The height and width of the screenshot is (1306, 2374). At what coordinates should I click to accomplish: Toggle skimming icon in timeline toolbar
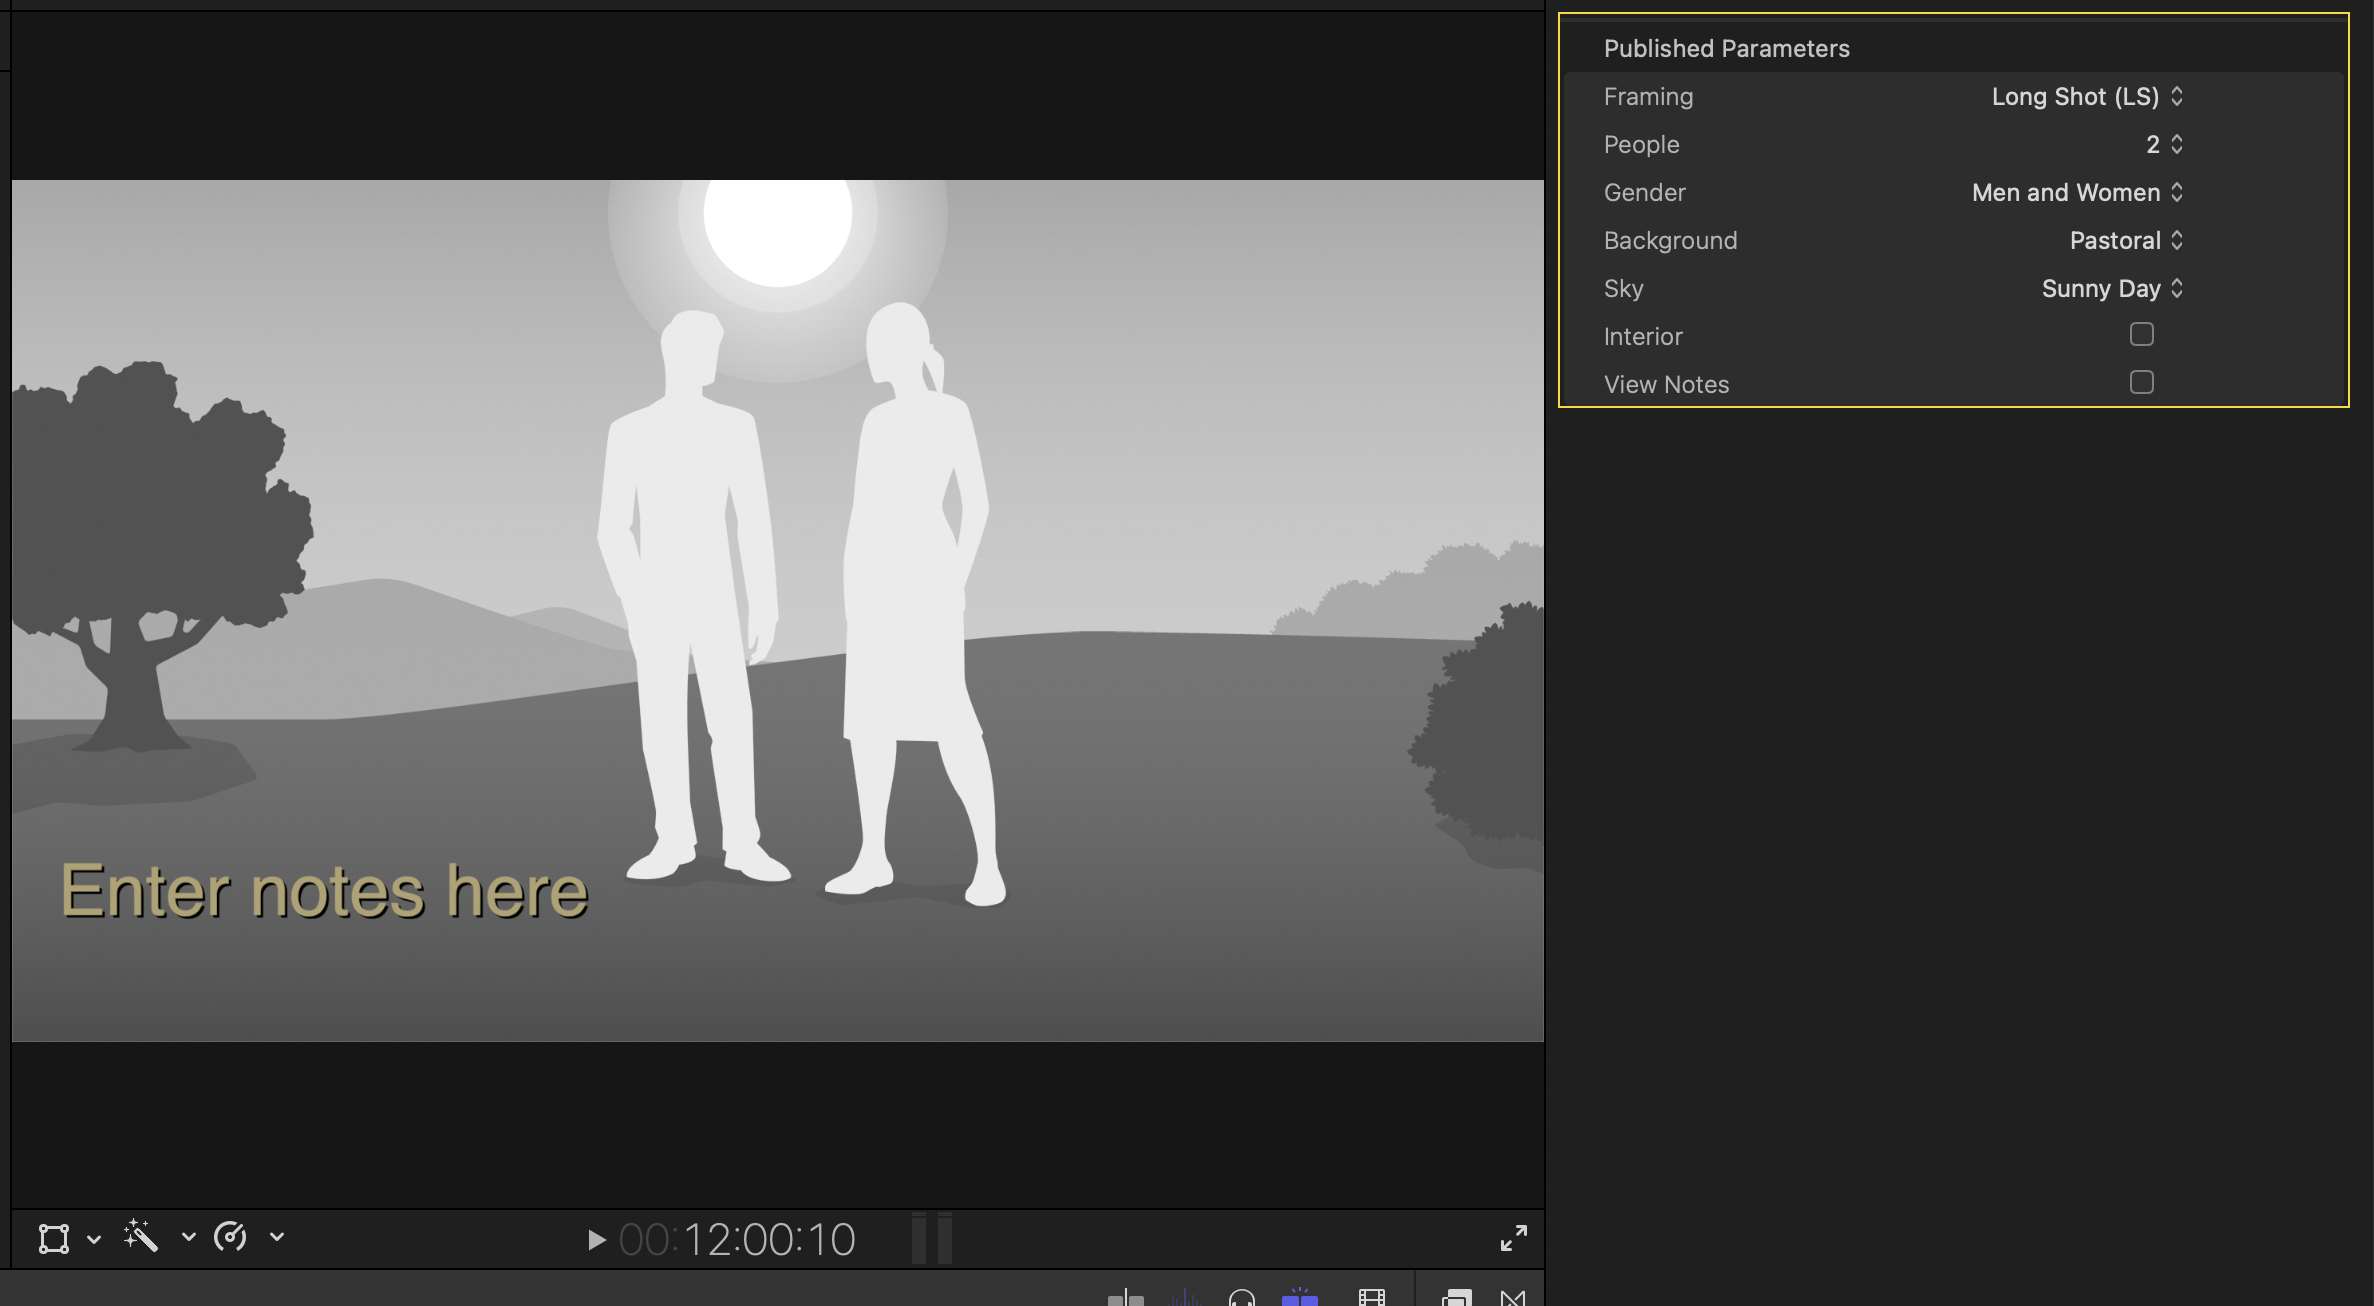pyautogui.click(x=1126, y=1298)
